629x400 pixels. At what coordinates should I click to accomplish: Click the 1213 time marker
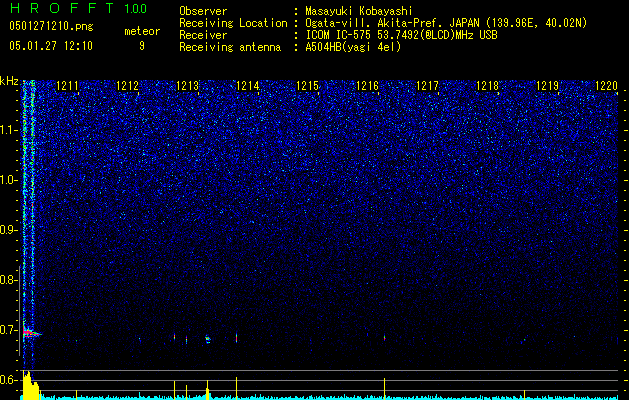coord(187,86)
